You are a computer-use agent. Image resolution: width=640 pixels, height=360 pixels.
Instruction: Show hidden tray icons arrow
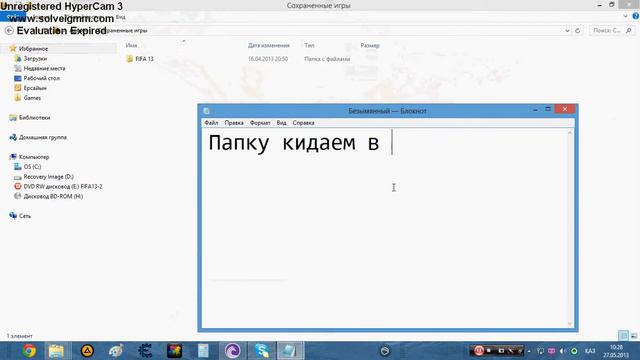(x=529, y=351)
